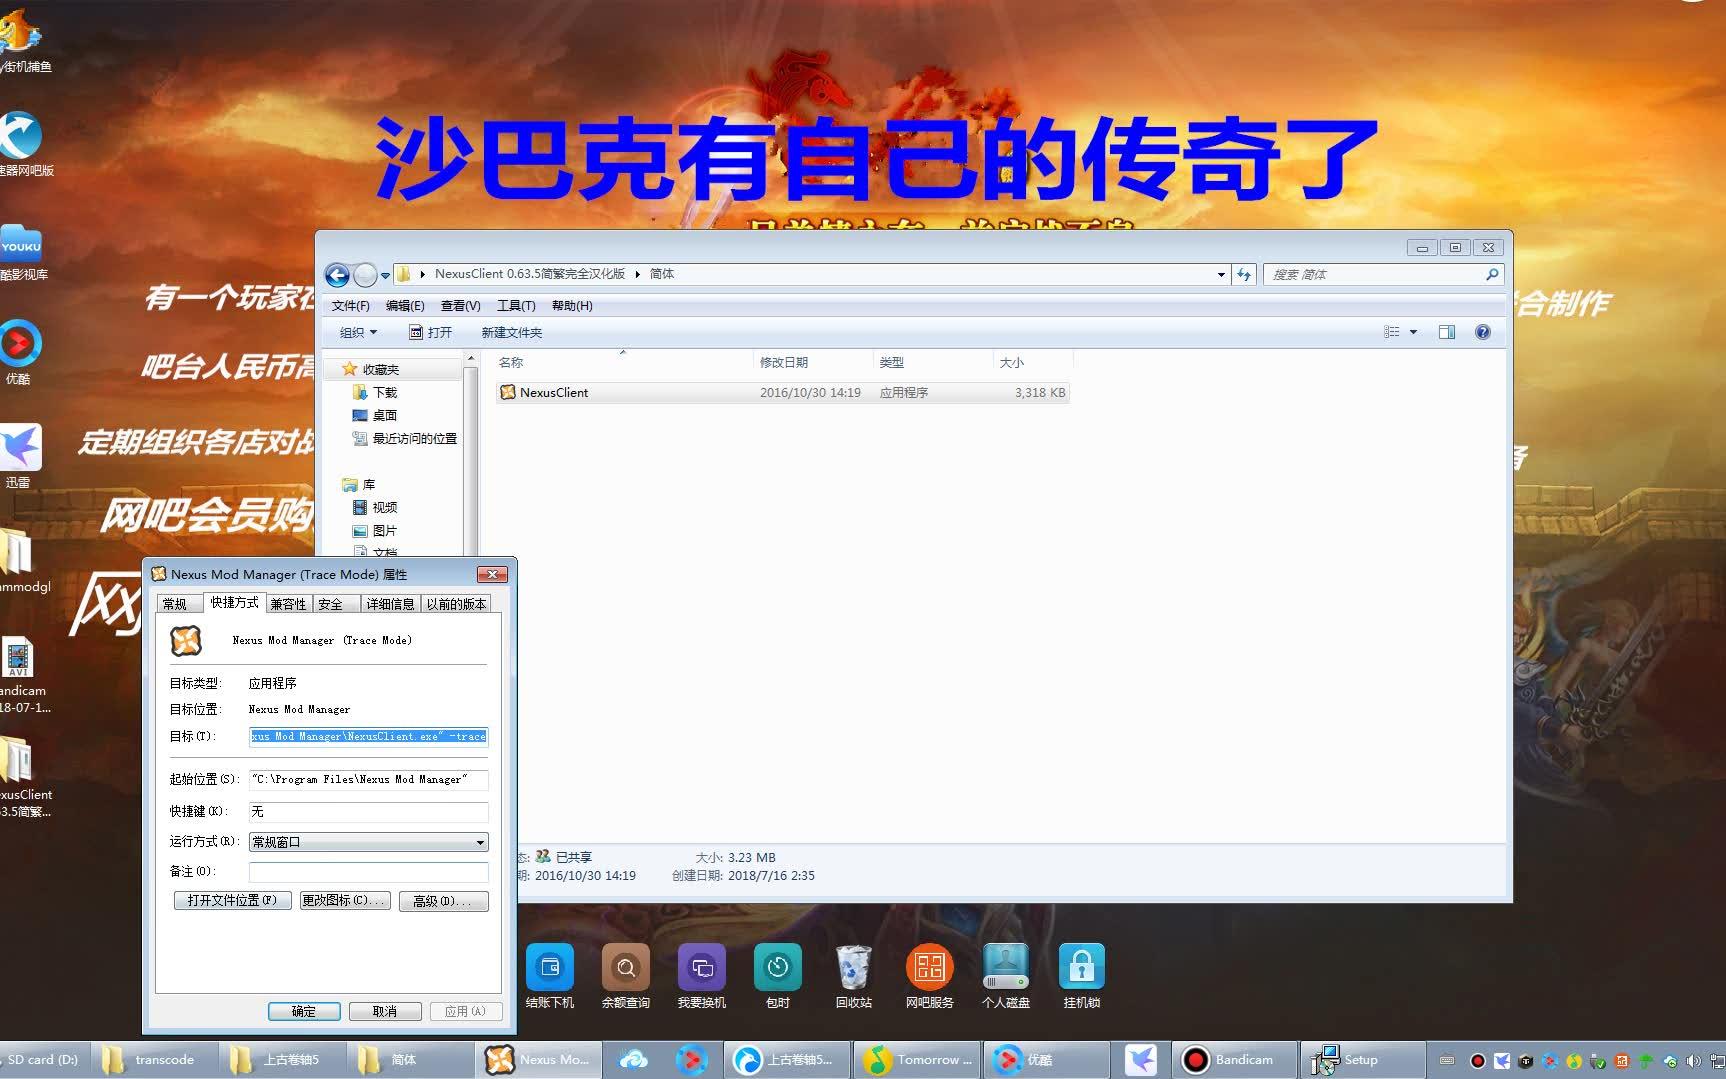Screen dimensions: 1726x1079
Task: Click 高级(D)... button
Action: pos(443,901)
